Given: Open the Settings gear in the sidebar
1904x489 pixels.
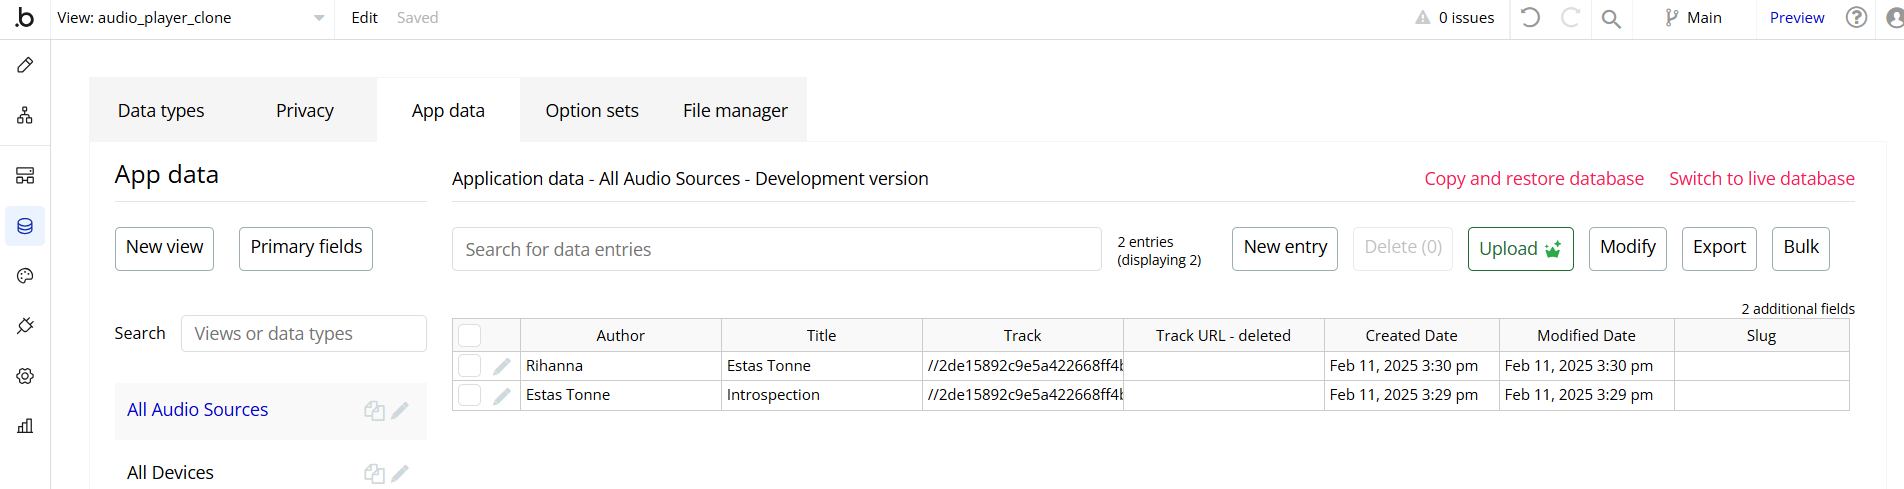Looking at the screenshot, I should 25,376.
